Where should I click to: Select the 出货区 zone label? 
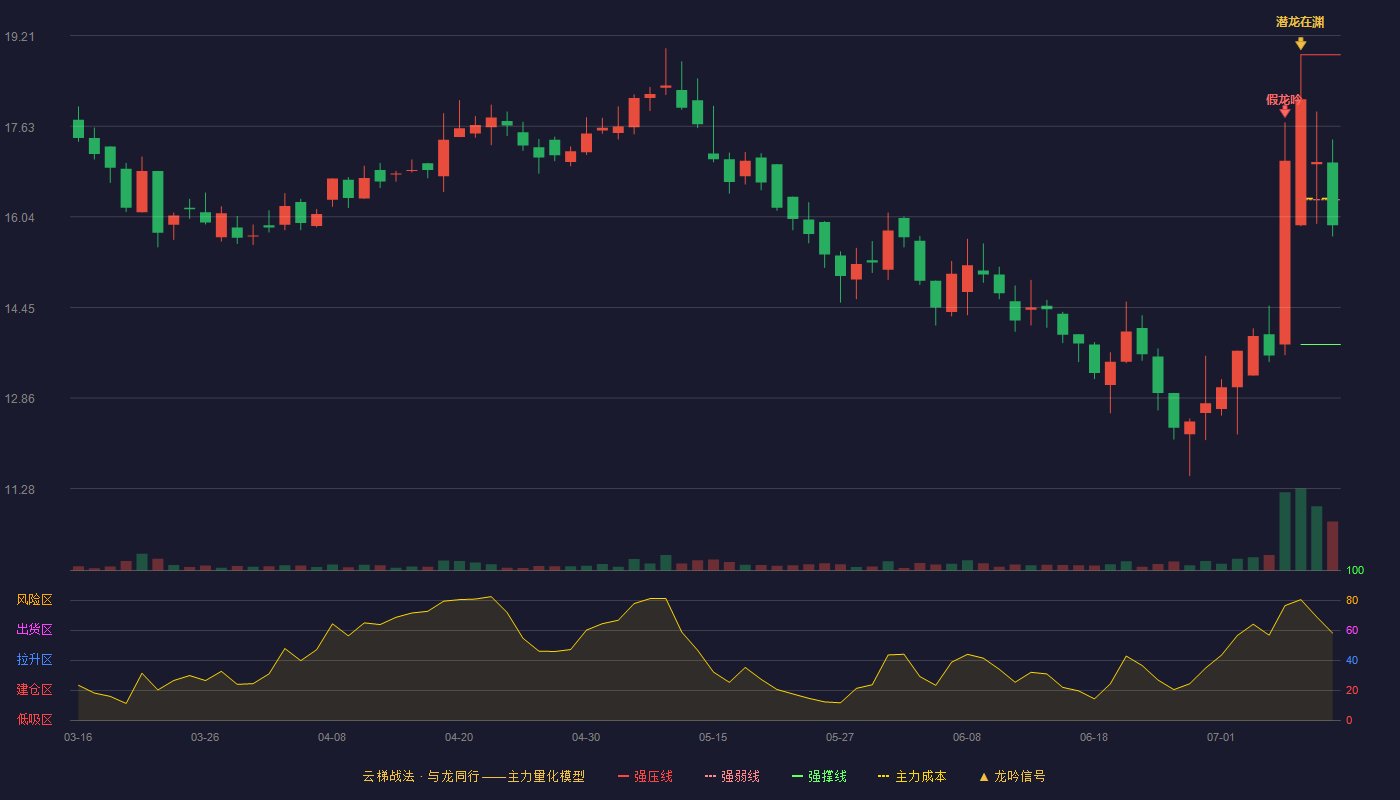click(x=34, y=630)
